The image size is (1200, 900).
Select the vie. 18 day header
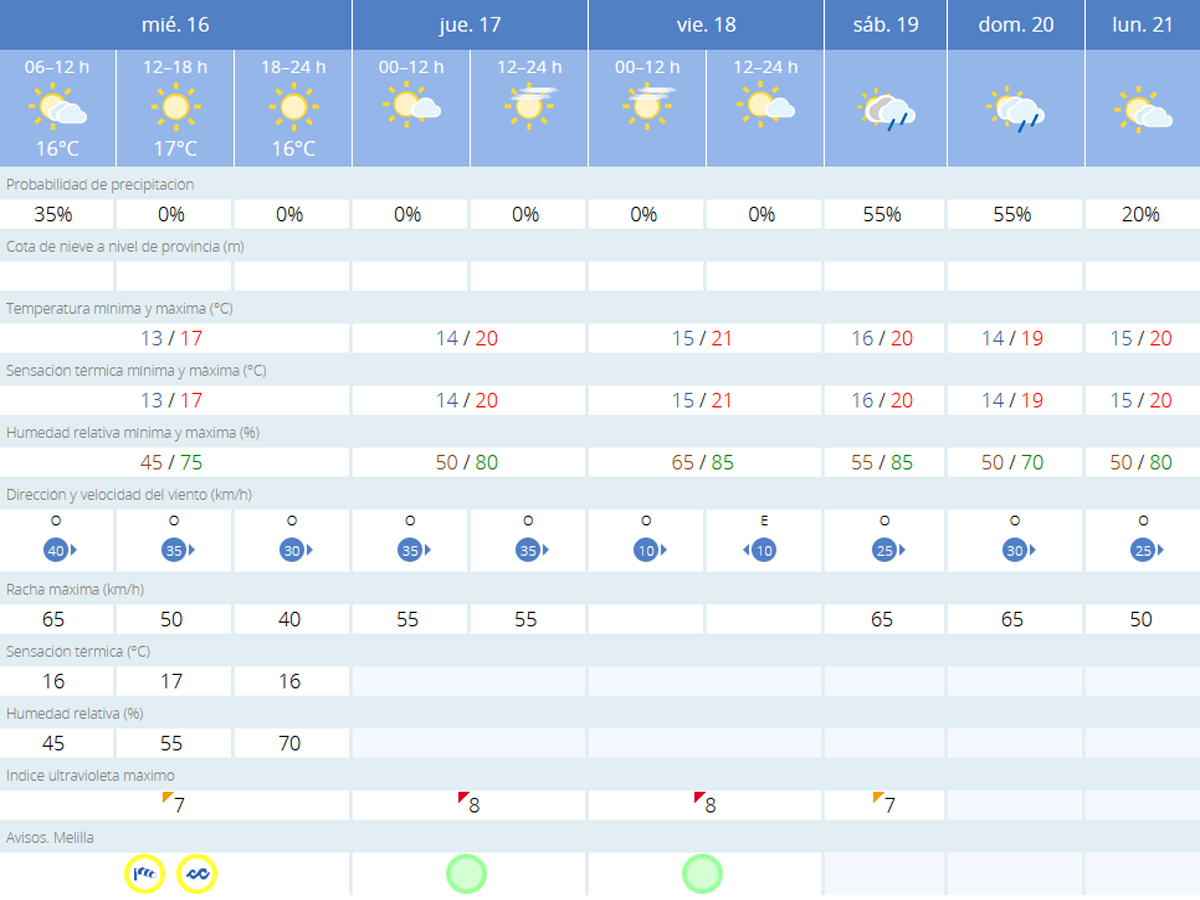pos(706,24)
